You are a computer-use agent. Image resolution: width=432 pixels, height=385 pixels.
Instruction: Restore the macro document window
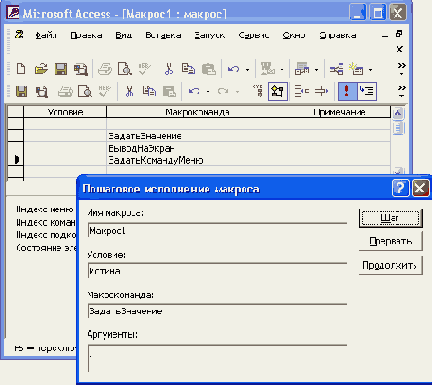[x=399, y=34]
